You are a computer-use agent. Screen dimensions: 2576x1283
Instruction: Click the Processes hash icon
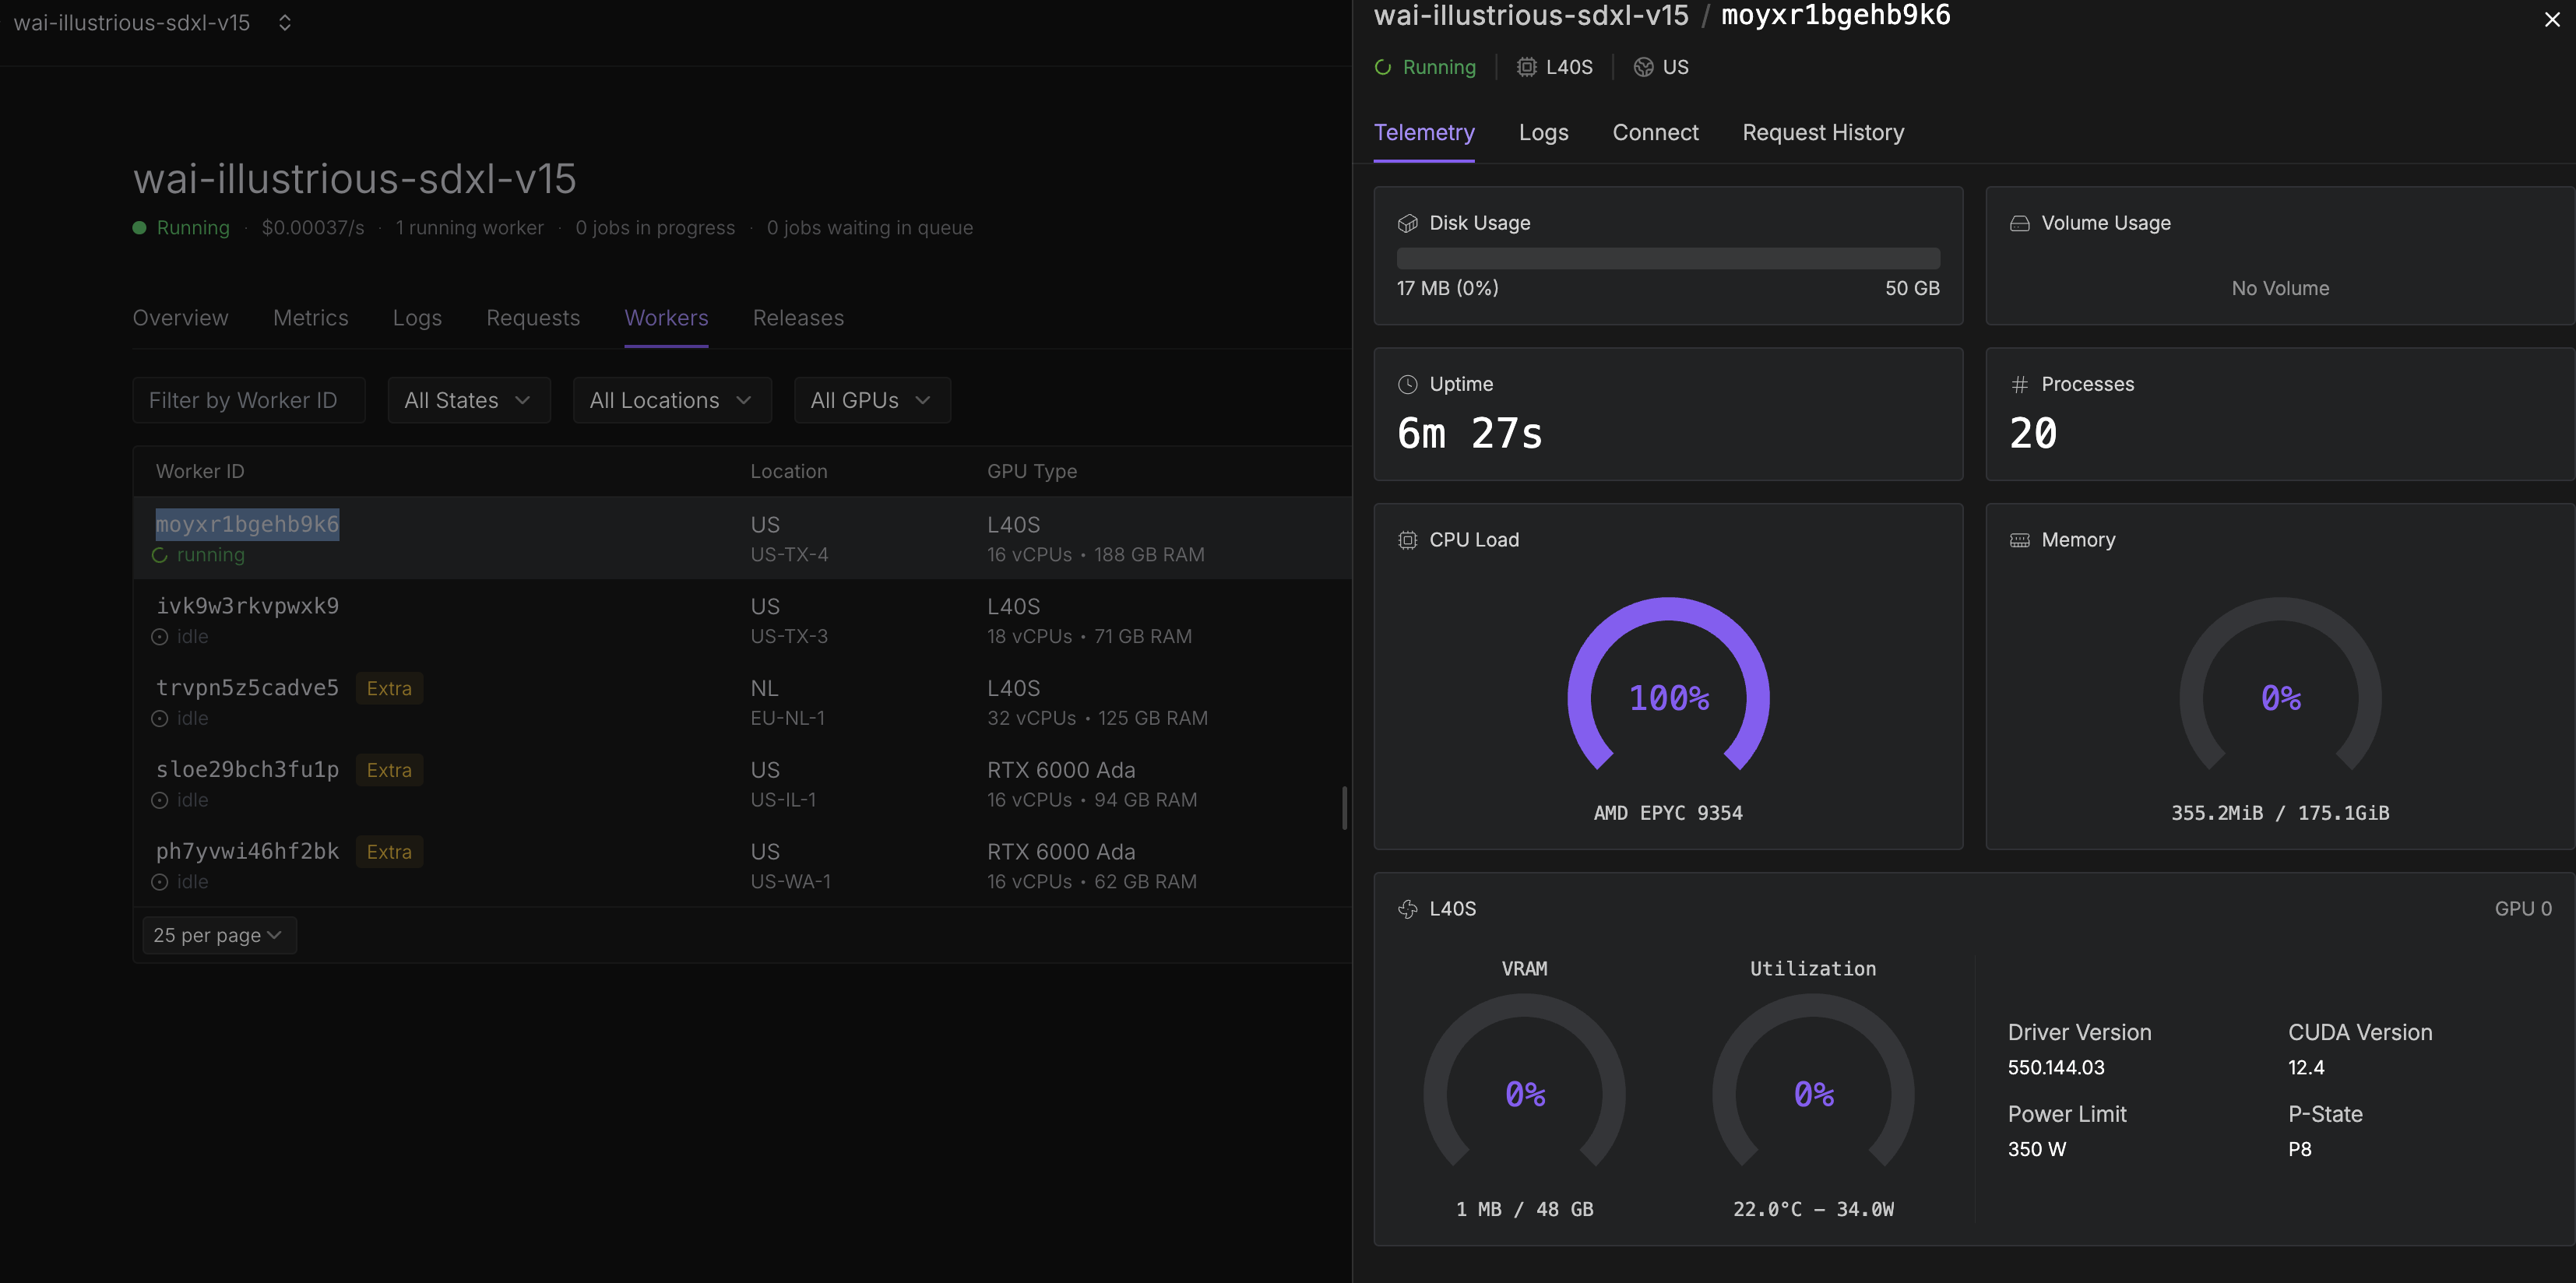(2019, 384)
